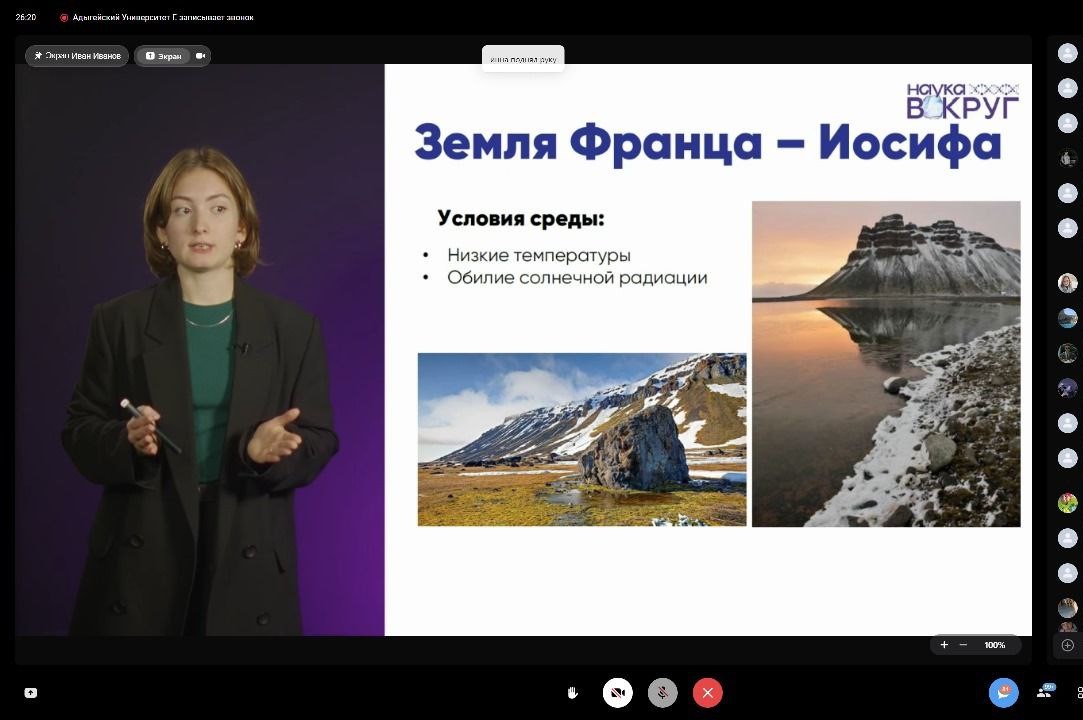Select the Экран tab
The width and height of the screenshot is (1083, 720).
click(164, 56)
